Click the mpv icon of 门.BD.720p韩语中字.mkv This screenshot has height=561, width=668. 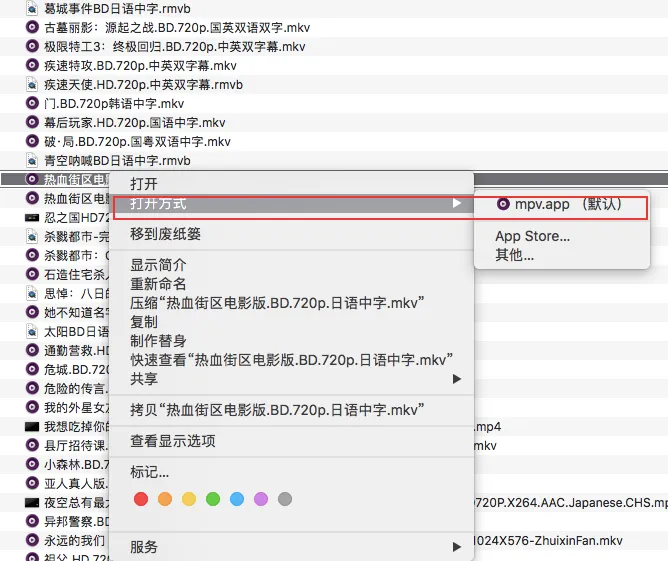tap(32, 103)
